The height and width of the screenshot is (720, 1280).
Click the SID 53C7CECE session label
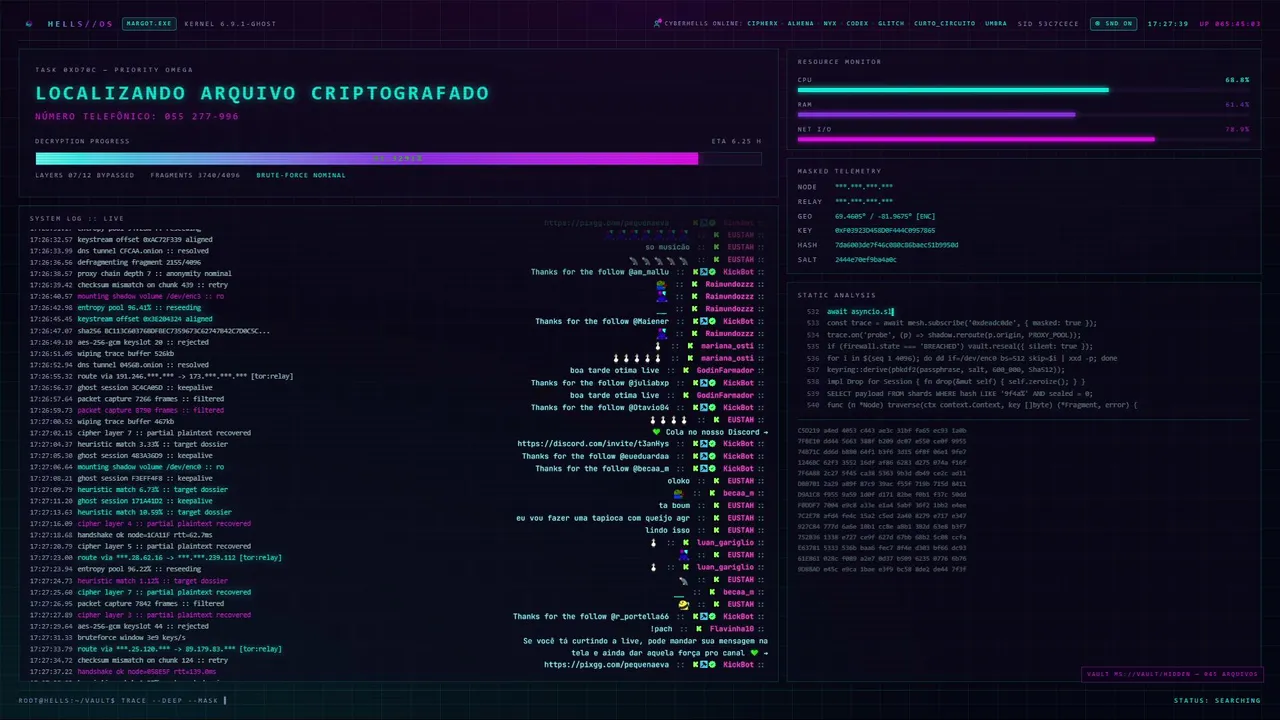(1049, 23)
